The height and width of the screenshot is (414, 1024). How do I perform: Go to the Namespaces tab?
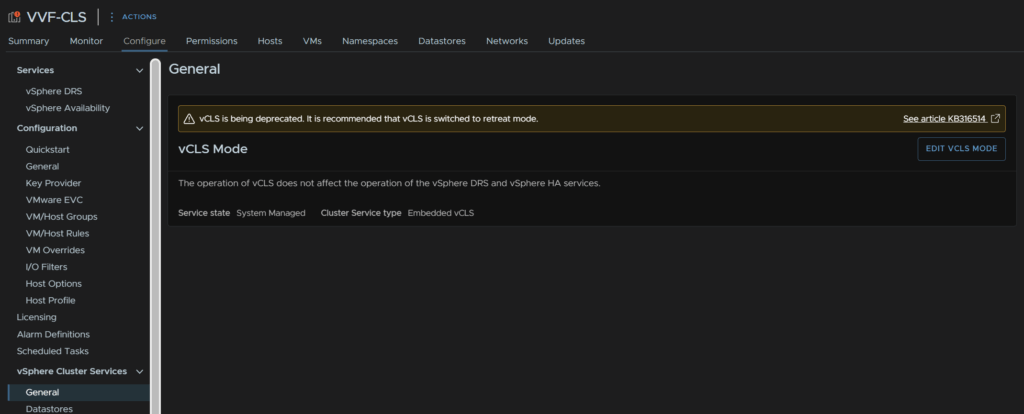click(370, 40)
